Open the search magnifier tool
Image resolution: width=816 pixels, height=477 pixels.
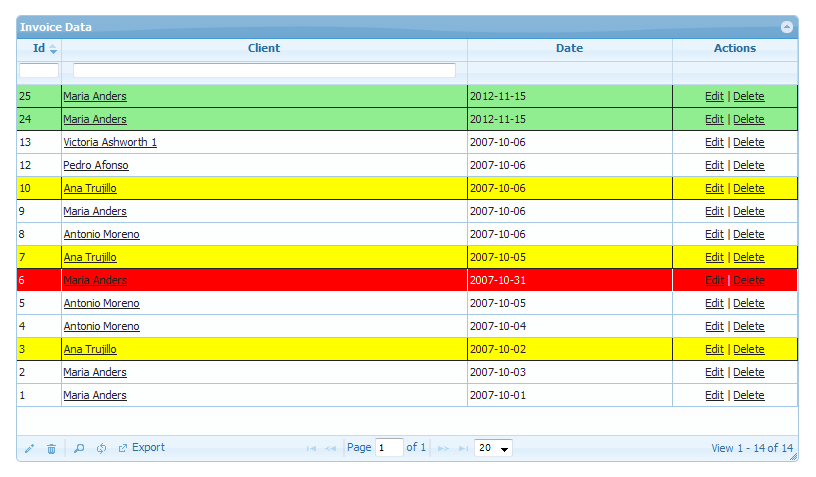79,449
